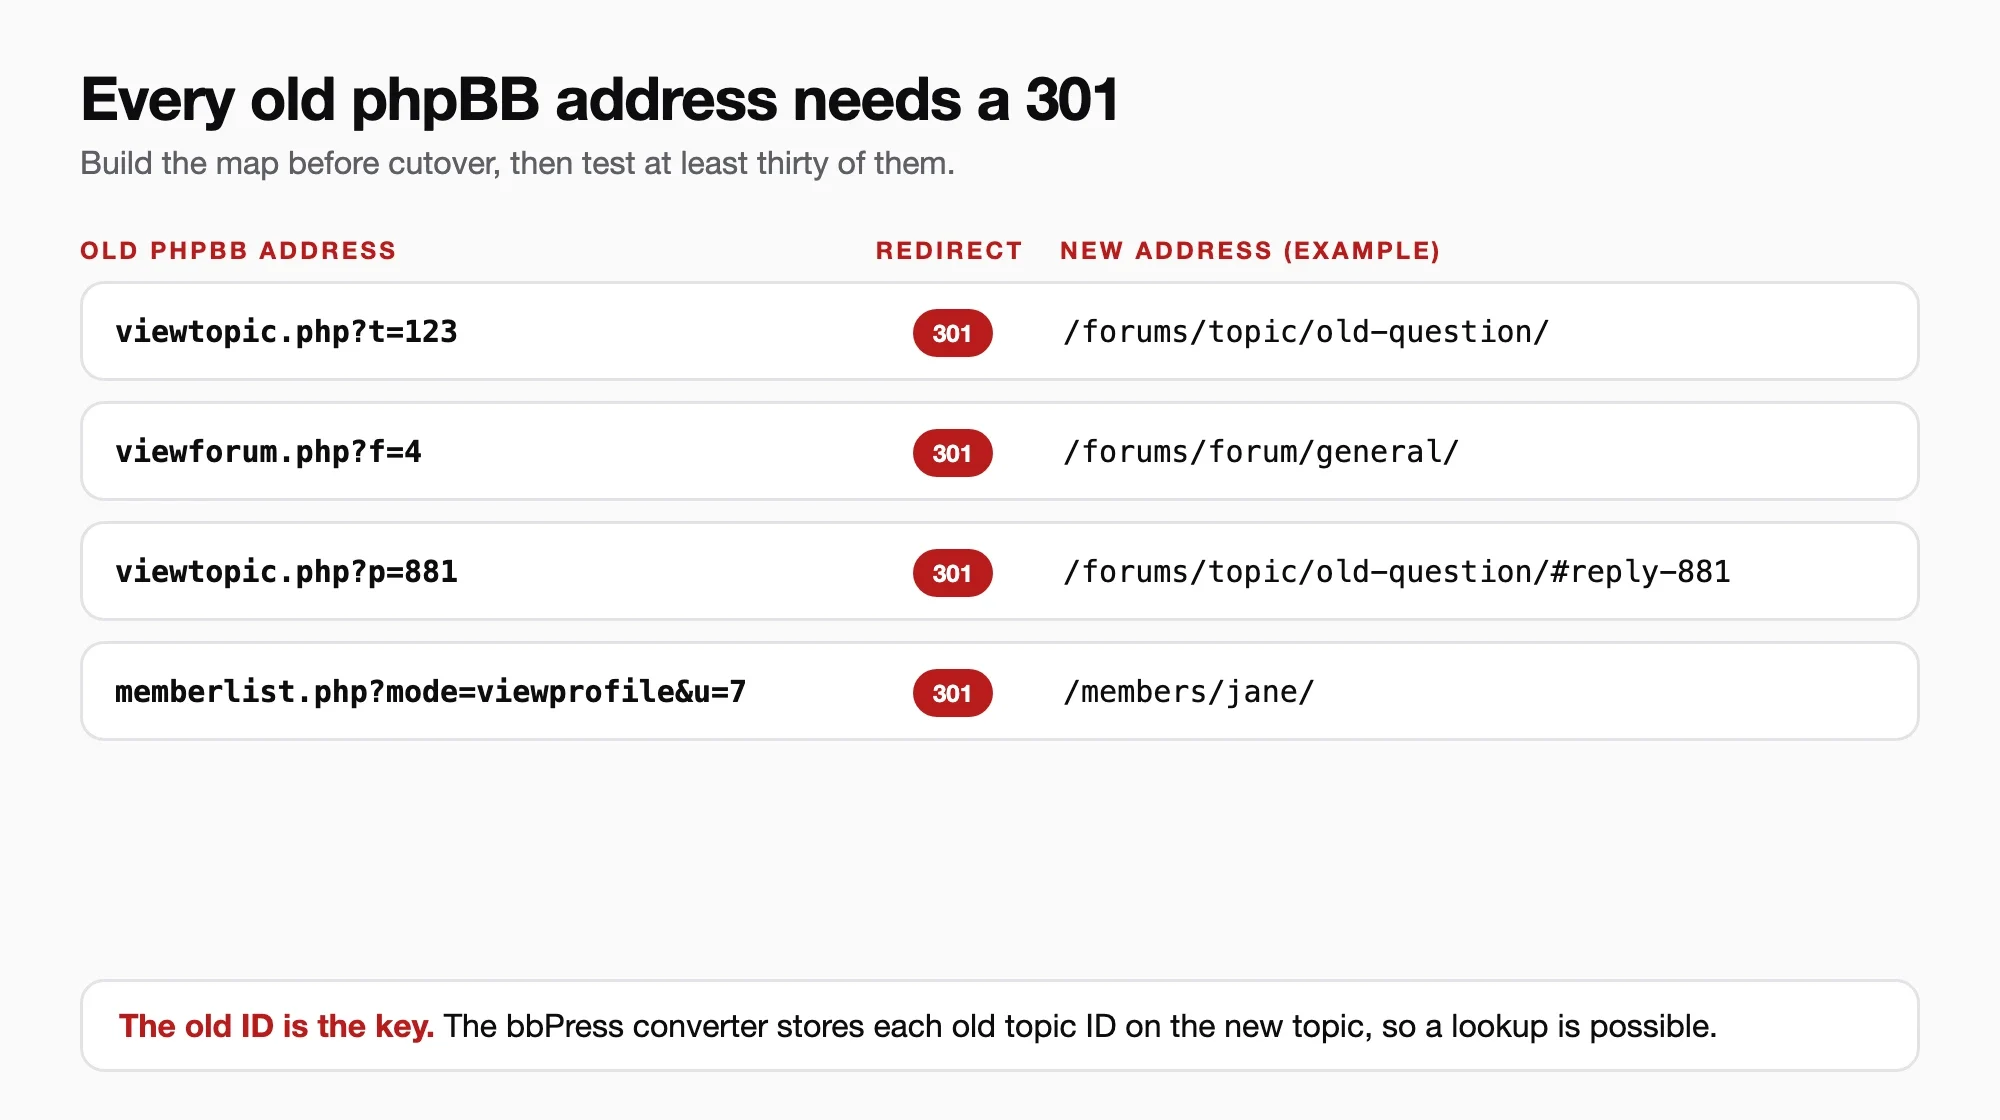Click the 301 badge for viewforum.php?f=4
This screenshot has height=1120, width=2000.
tap(952, 453)
